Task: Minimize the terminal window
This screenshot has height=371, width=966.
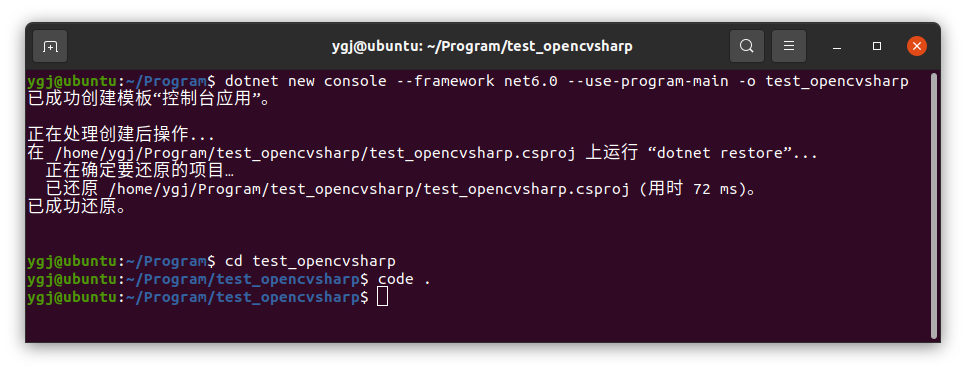Action: click(x=837, y=46)
